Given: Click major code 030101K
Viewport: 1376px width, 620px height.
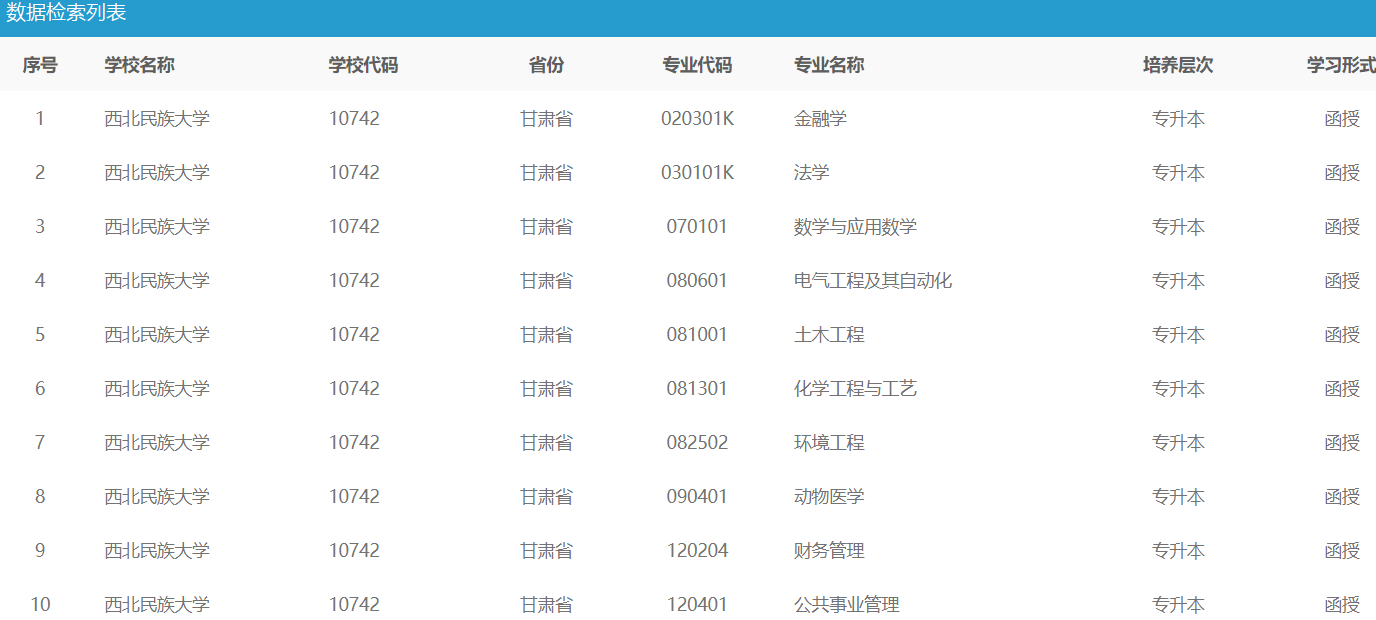Looking at the screenshot, I should [697, 173].
